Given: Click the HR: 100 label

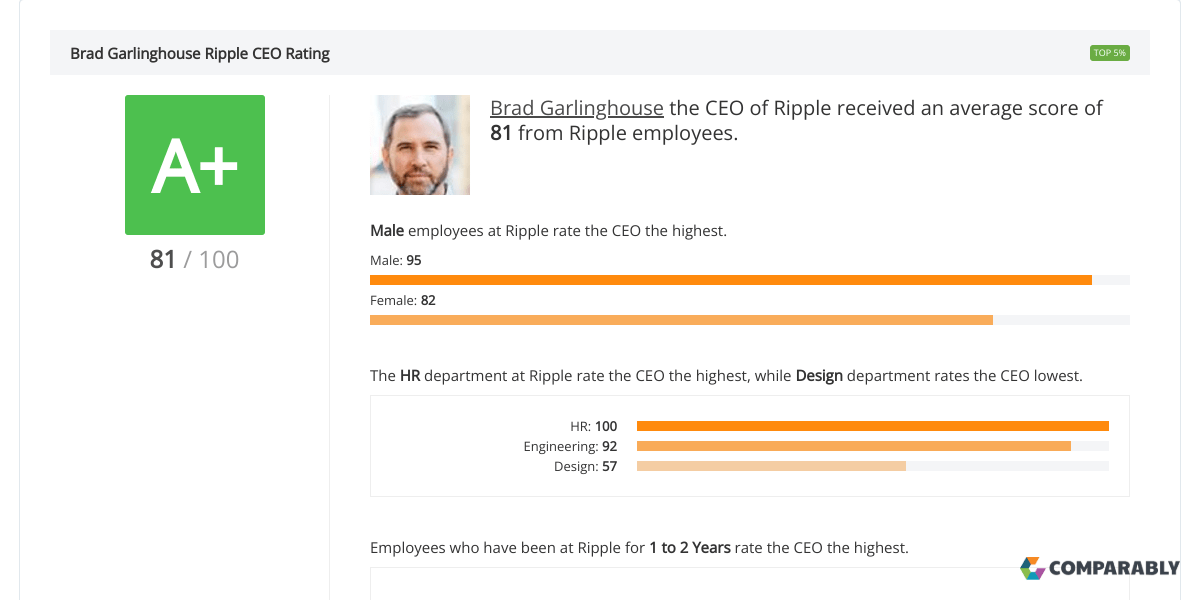Looking at the screenshot, I should (593, 425).
